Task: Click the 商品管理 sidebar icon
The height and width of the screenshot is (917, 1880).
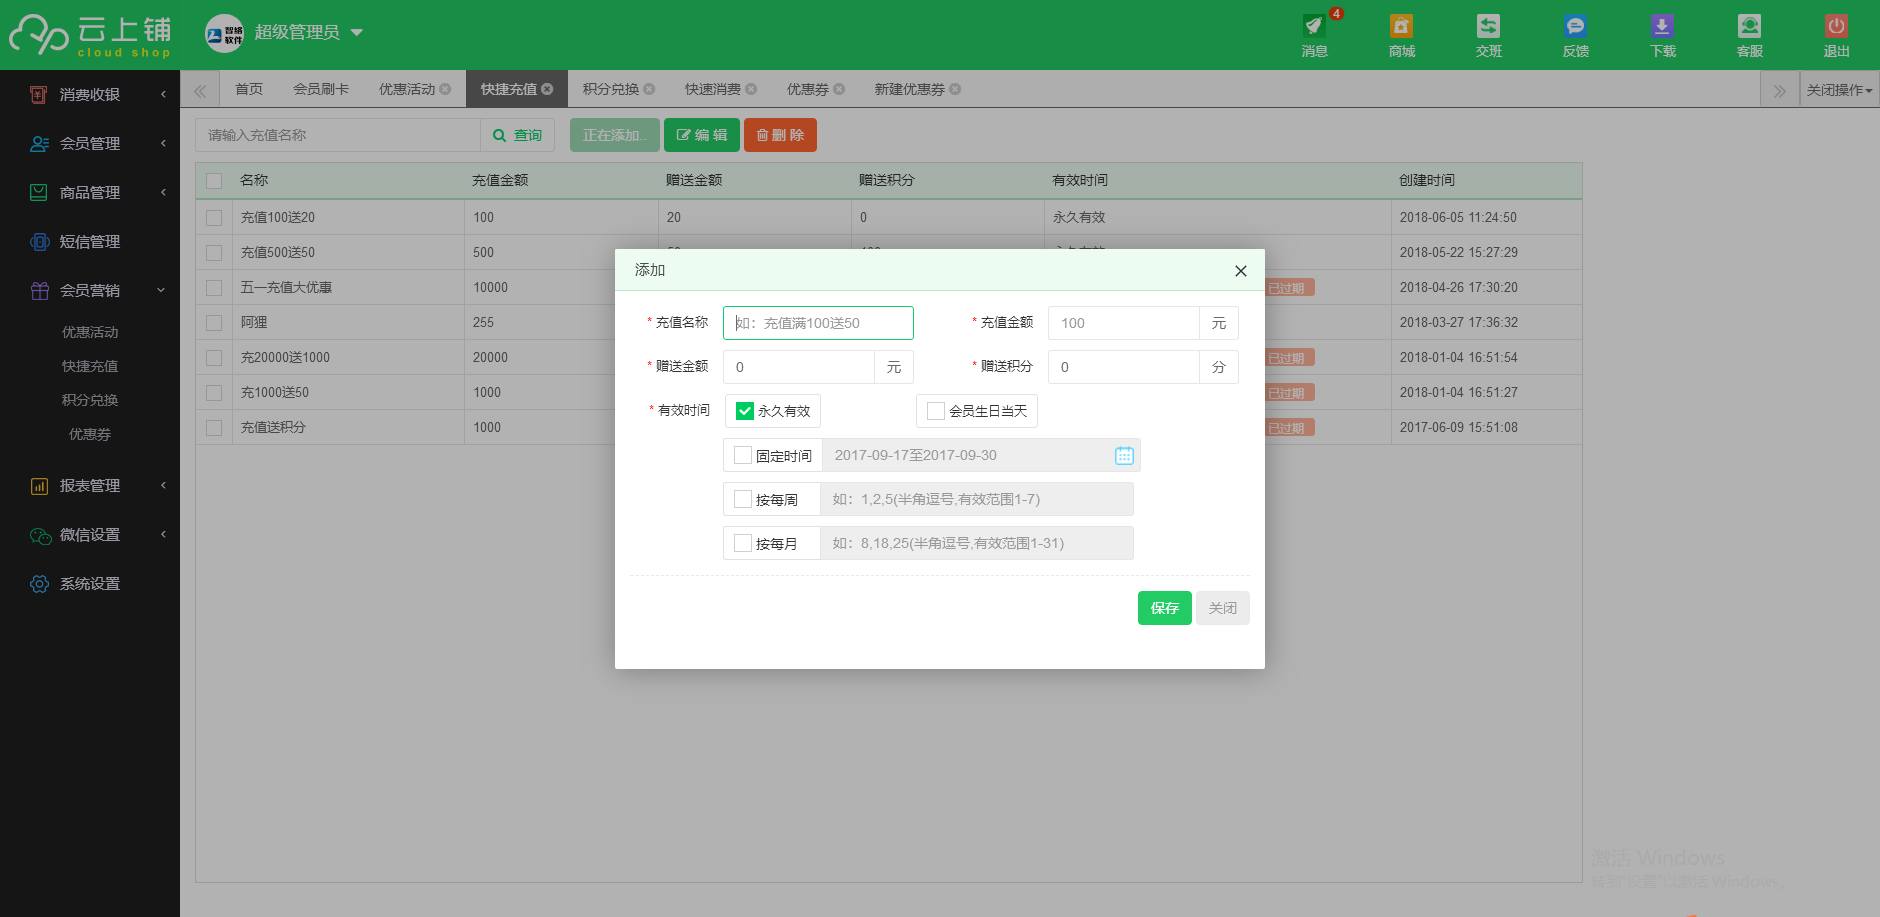Action: (39, 192)
